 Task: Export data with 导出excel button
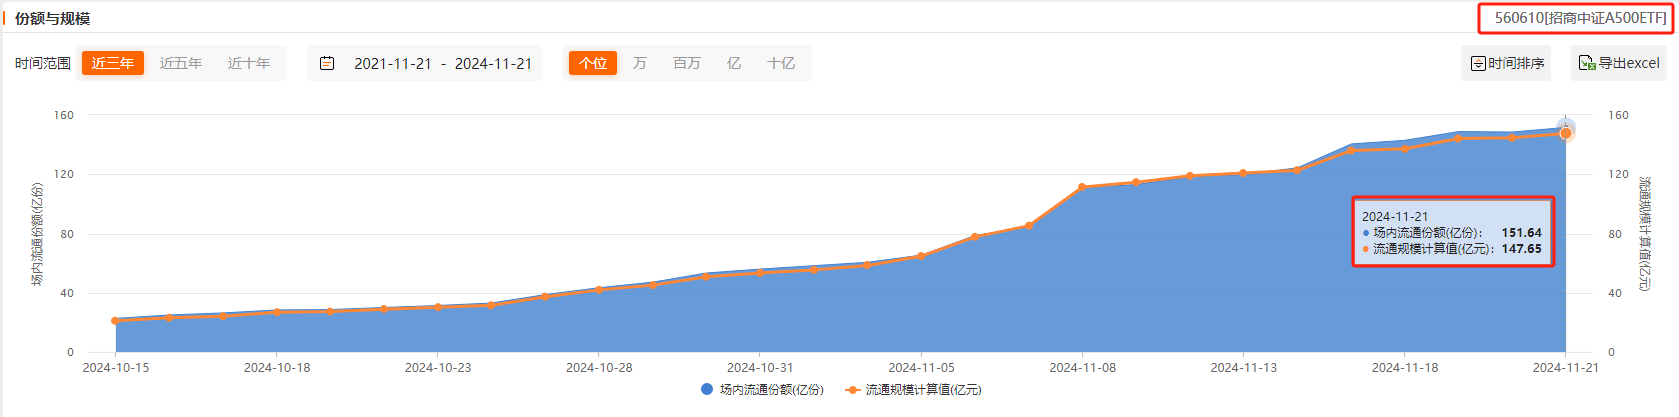[x=1619, y=63]
